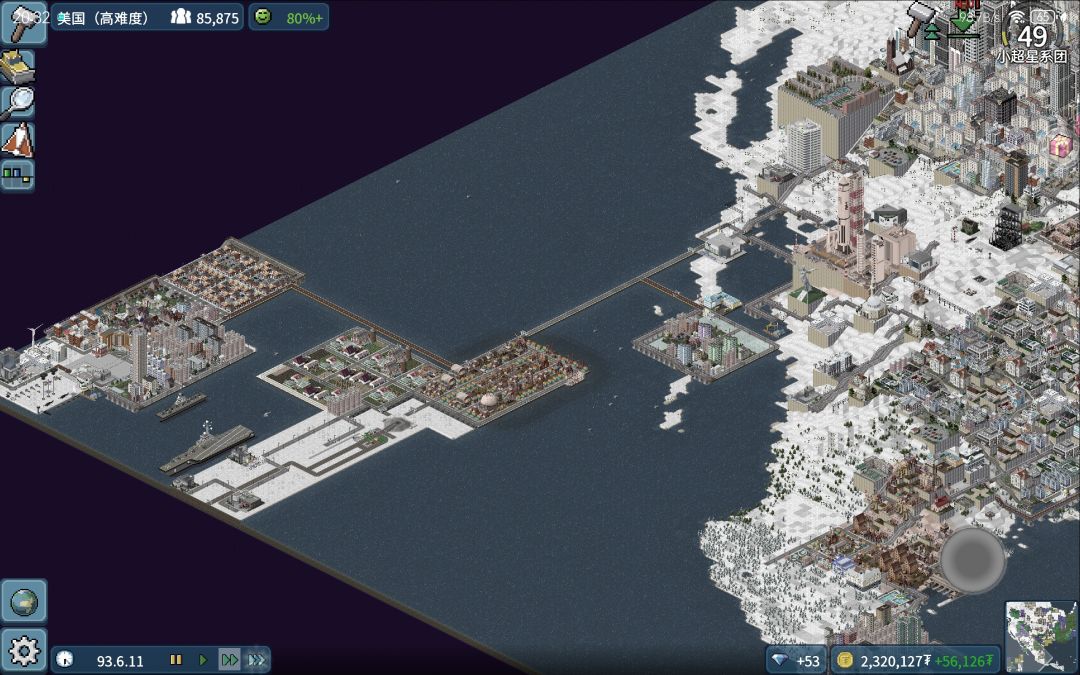Click the green double up-arrows icon
1080x675 pixels.
[x=931, y=32]
